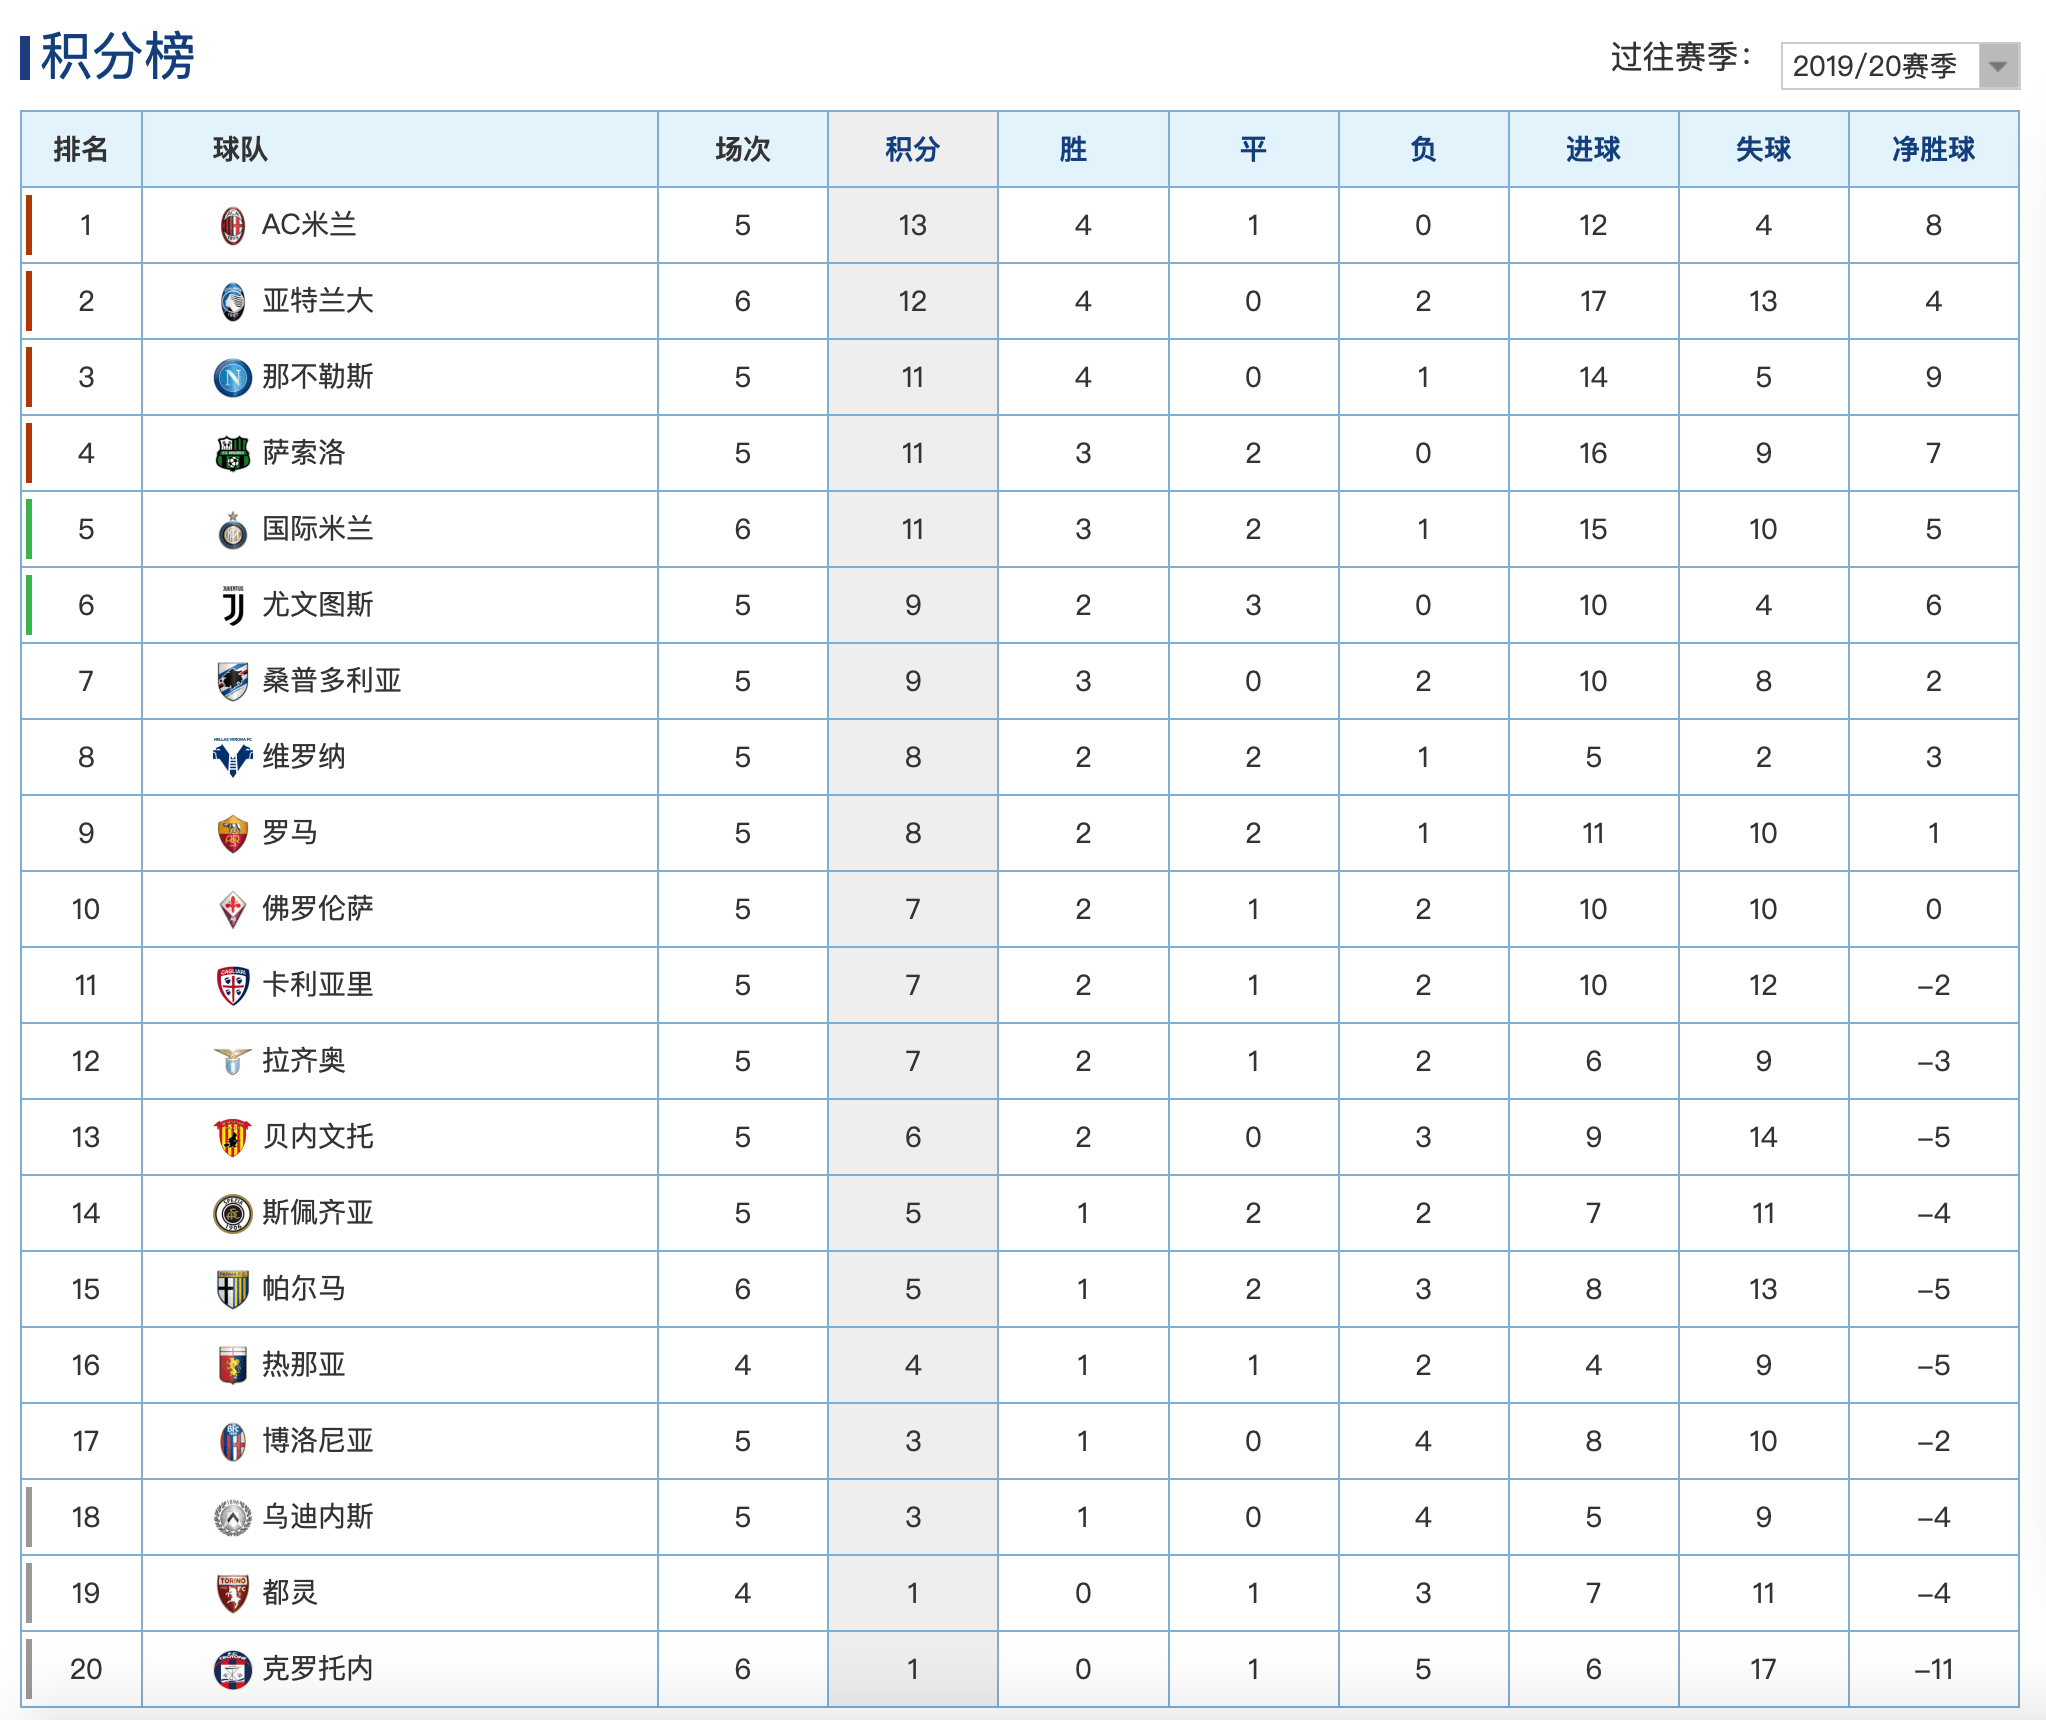Image resolution: width=2046 pixels, height=1720 pixels.
Task: Click the 净胜球 column header
Action: pos(1933,150)
